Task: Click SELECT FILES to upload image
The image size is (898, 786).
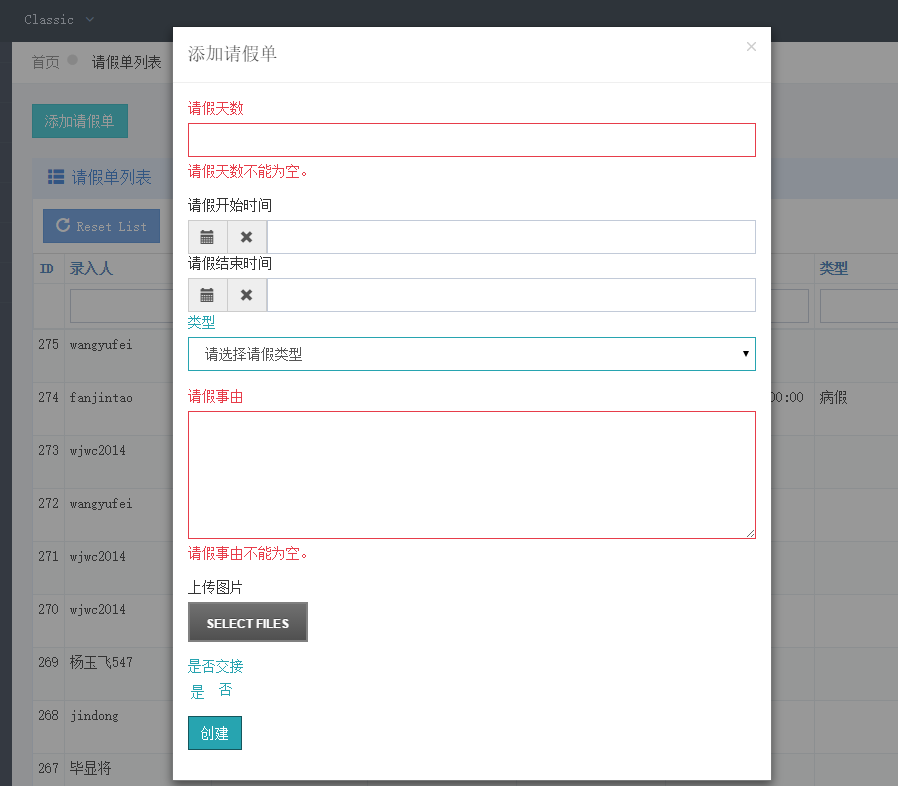Action: coord(247,623)
